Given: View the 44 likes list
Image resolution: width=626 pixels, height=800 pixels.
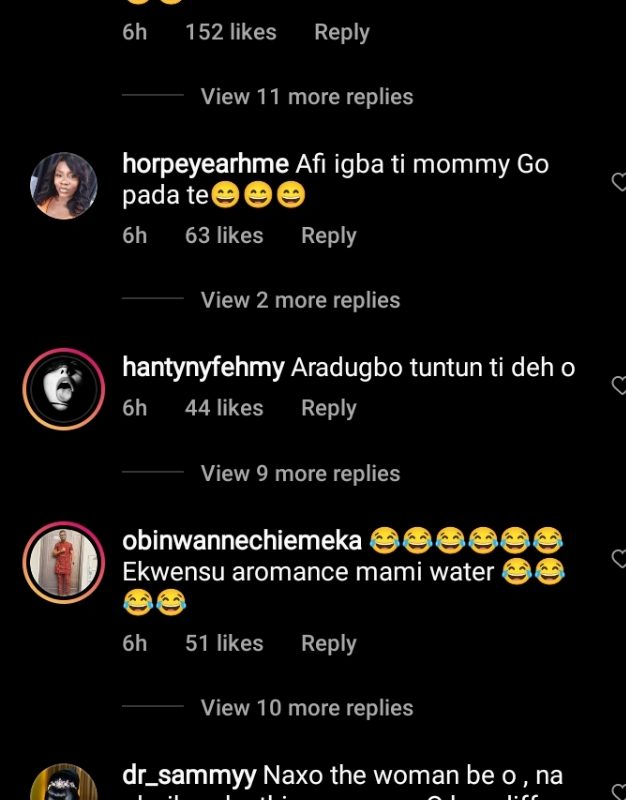Looking at the screenshot, I should tap(224, 408).
